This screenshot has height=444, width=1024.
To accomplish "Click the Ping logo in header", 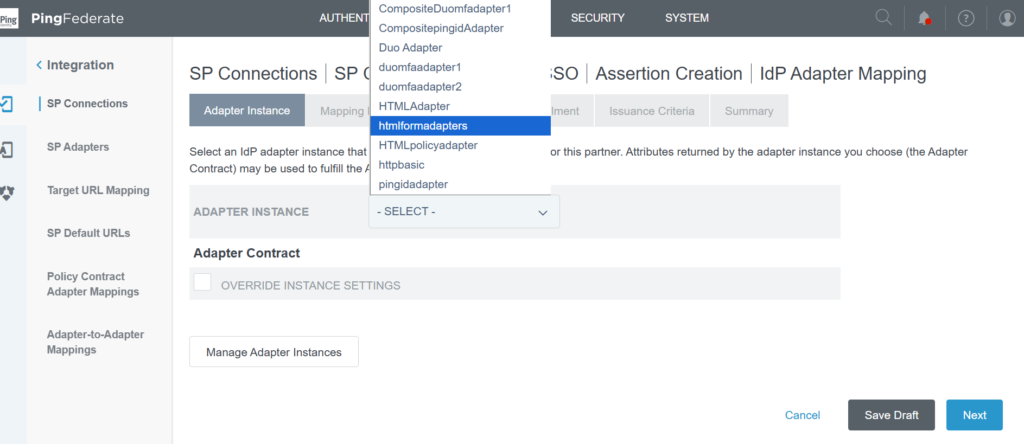I will (9, 18).
